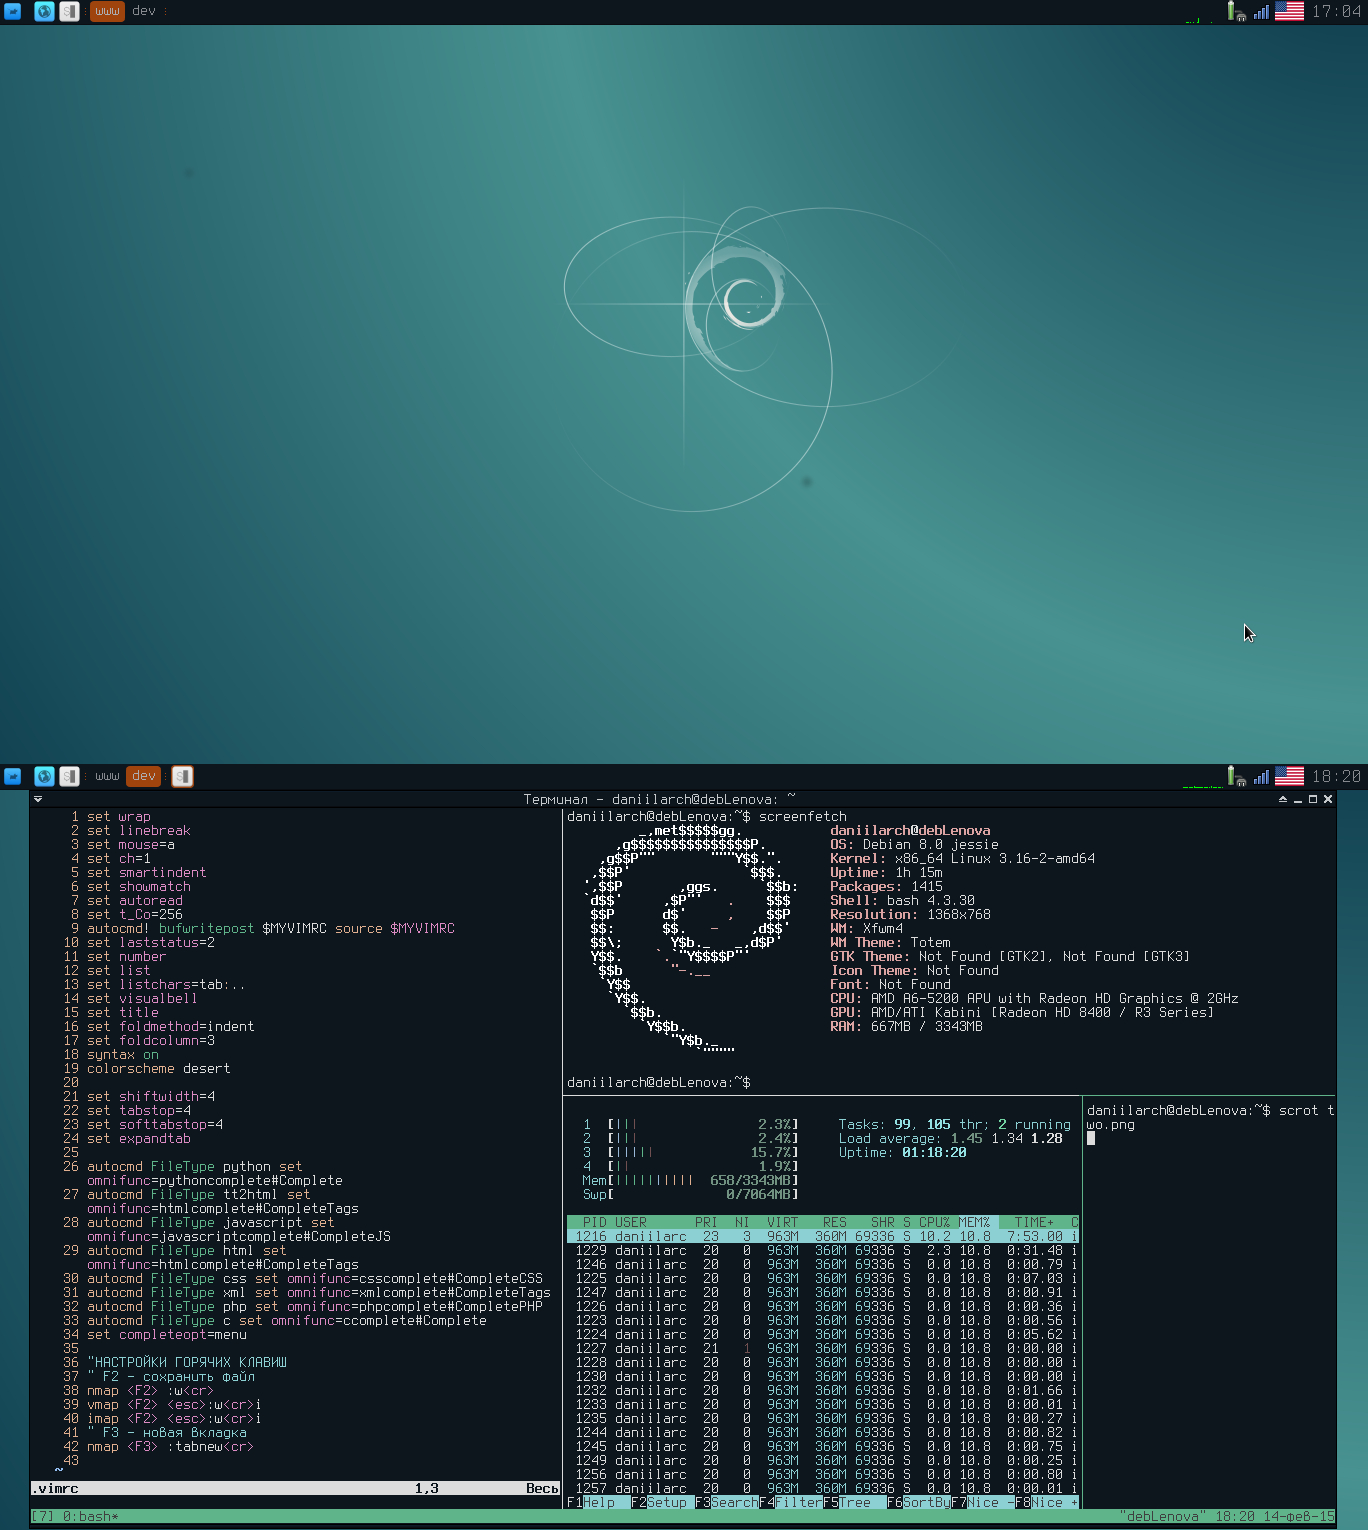The height and width of the screenshot is (1530, 1368).
Task: Click the htop Load average text
Action: [951, 1138]
